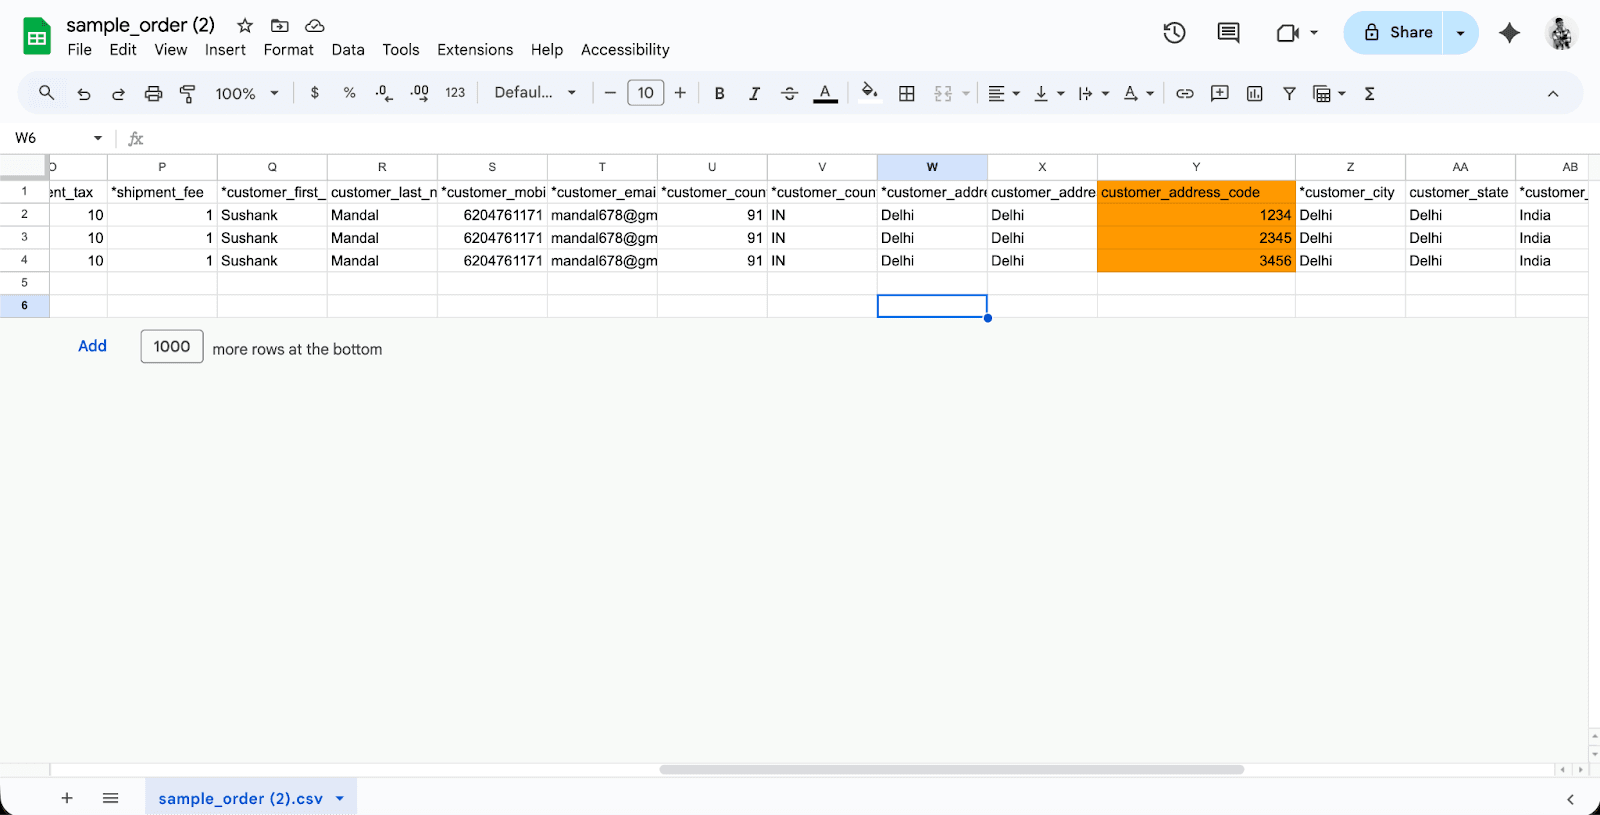Expand the font family dropdown
This screenshot has width=1600, height=815.
pos(535,93)
